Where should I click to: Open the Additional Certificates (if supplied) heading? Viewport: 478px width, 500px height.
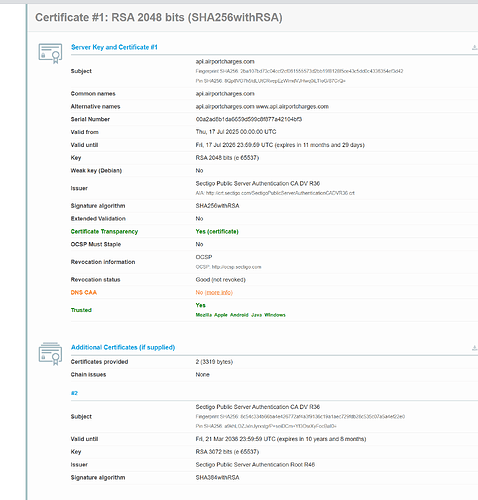tap(123, 347)
